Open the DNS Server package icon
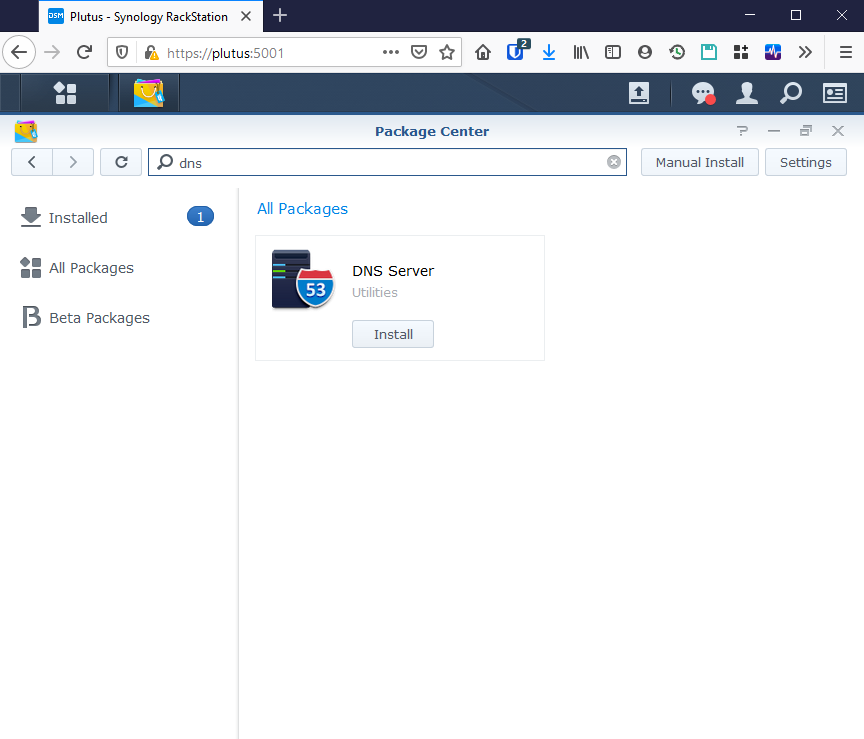Screen dimensions: 864x739 coord(303,279)
